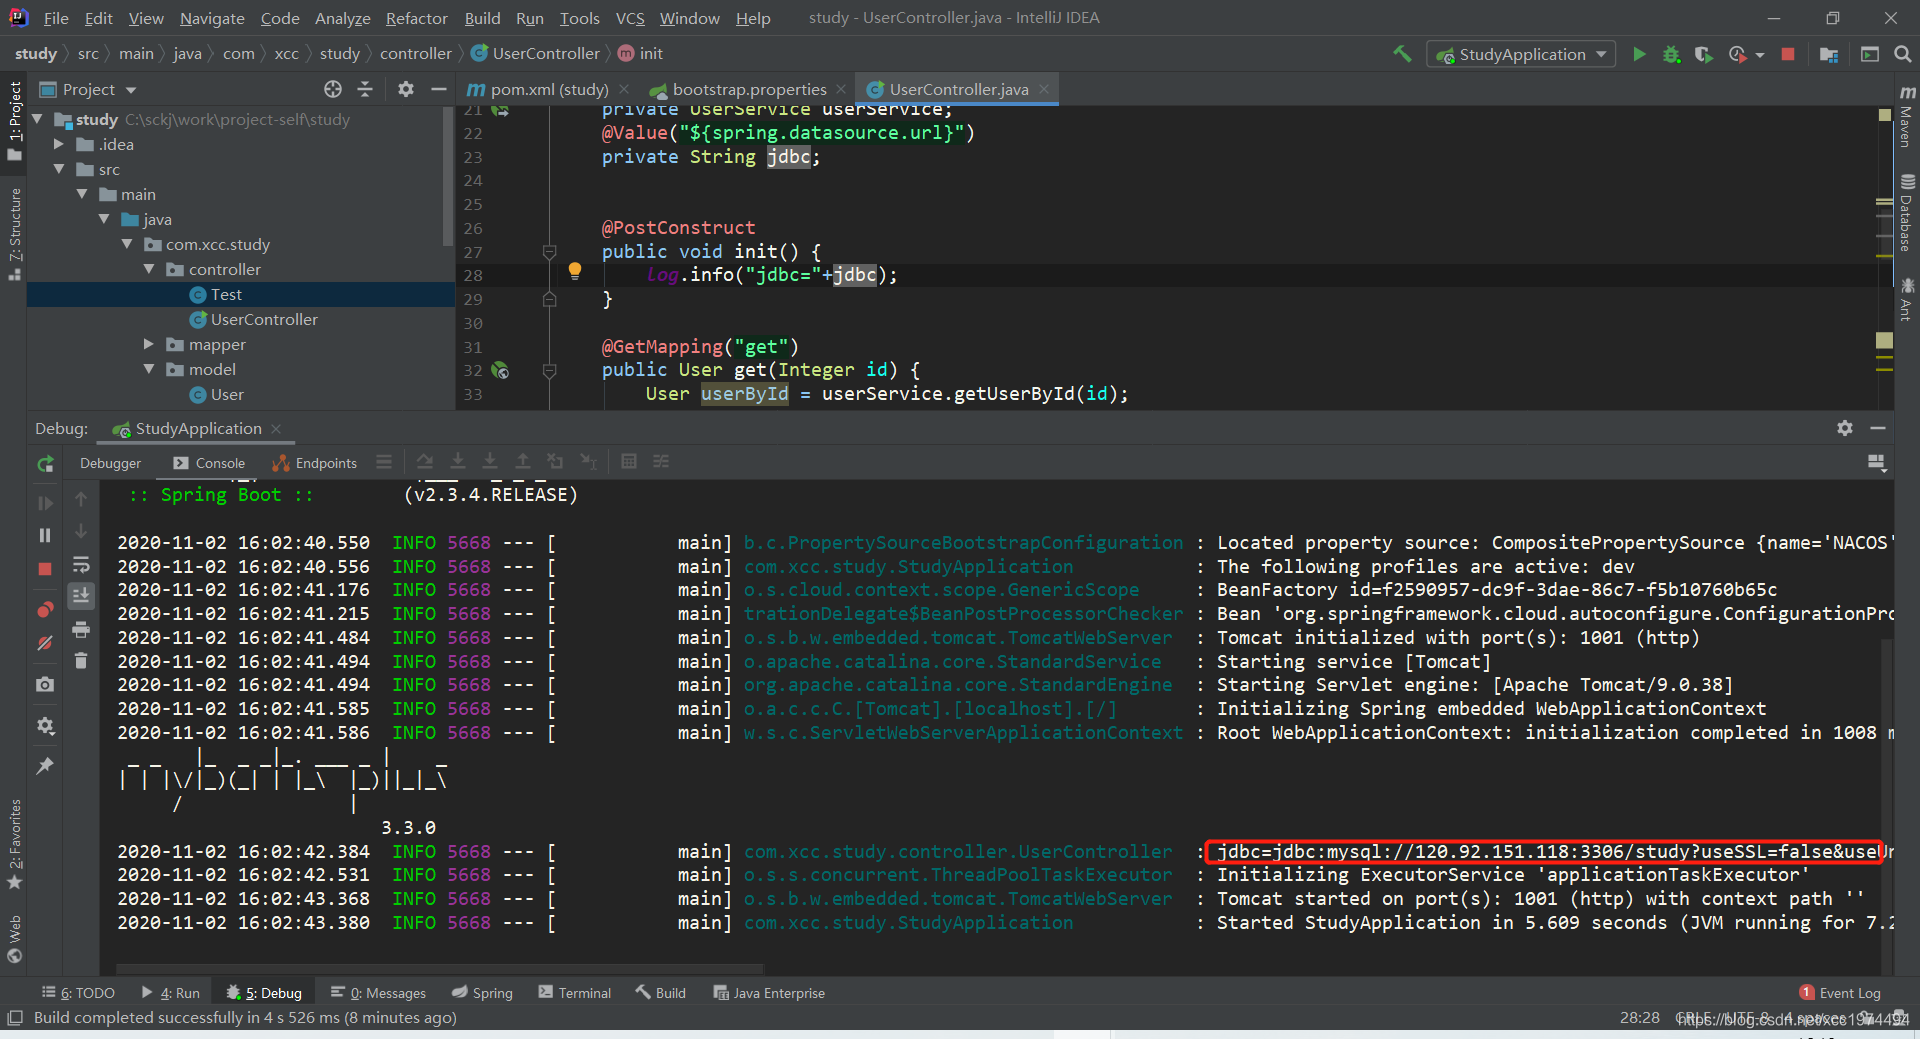Open profiler run dropdown arrow
This screenshot has height=1039, width=1920.
click(x=1760, y=55)
